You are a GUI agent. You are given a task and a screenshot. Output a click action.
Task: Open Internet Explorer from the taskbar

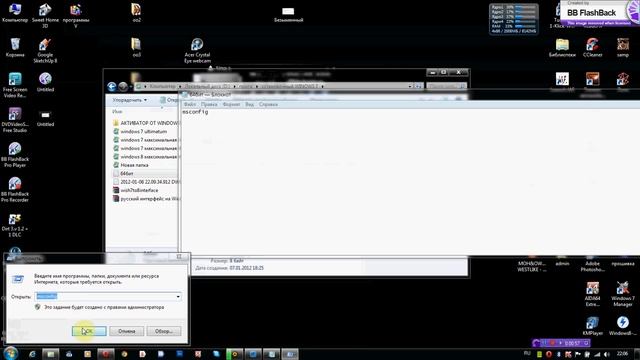32,354
